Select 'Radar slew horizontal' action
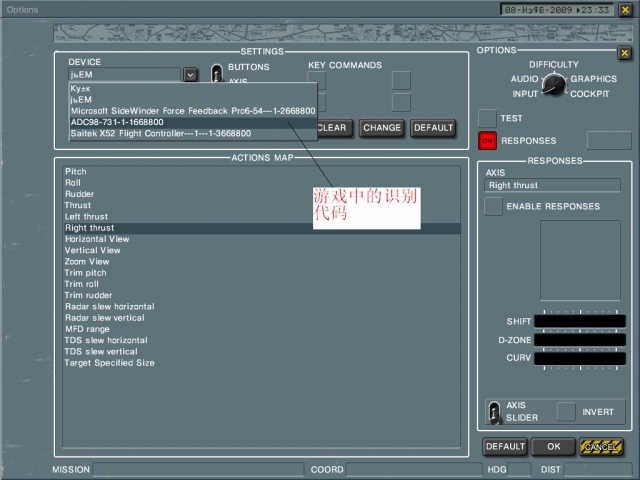 point(262,307)
